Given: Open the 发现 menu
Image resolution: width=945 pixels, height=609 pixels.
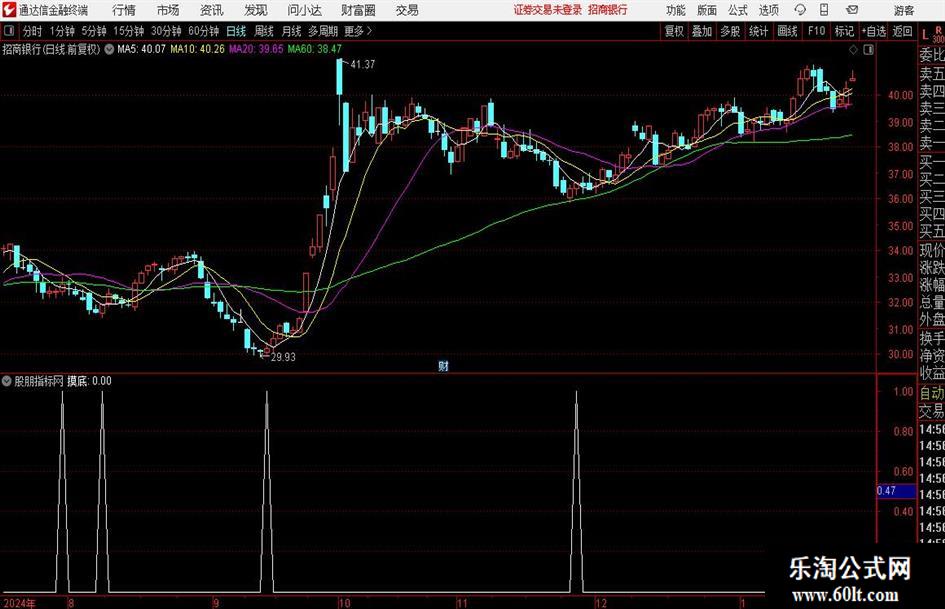Looking at the screenshot, I should pos(256,10).
